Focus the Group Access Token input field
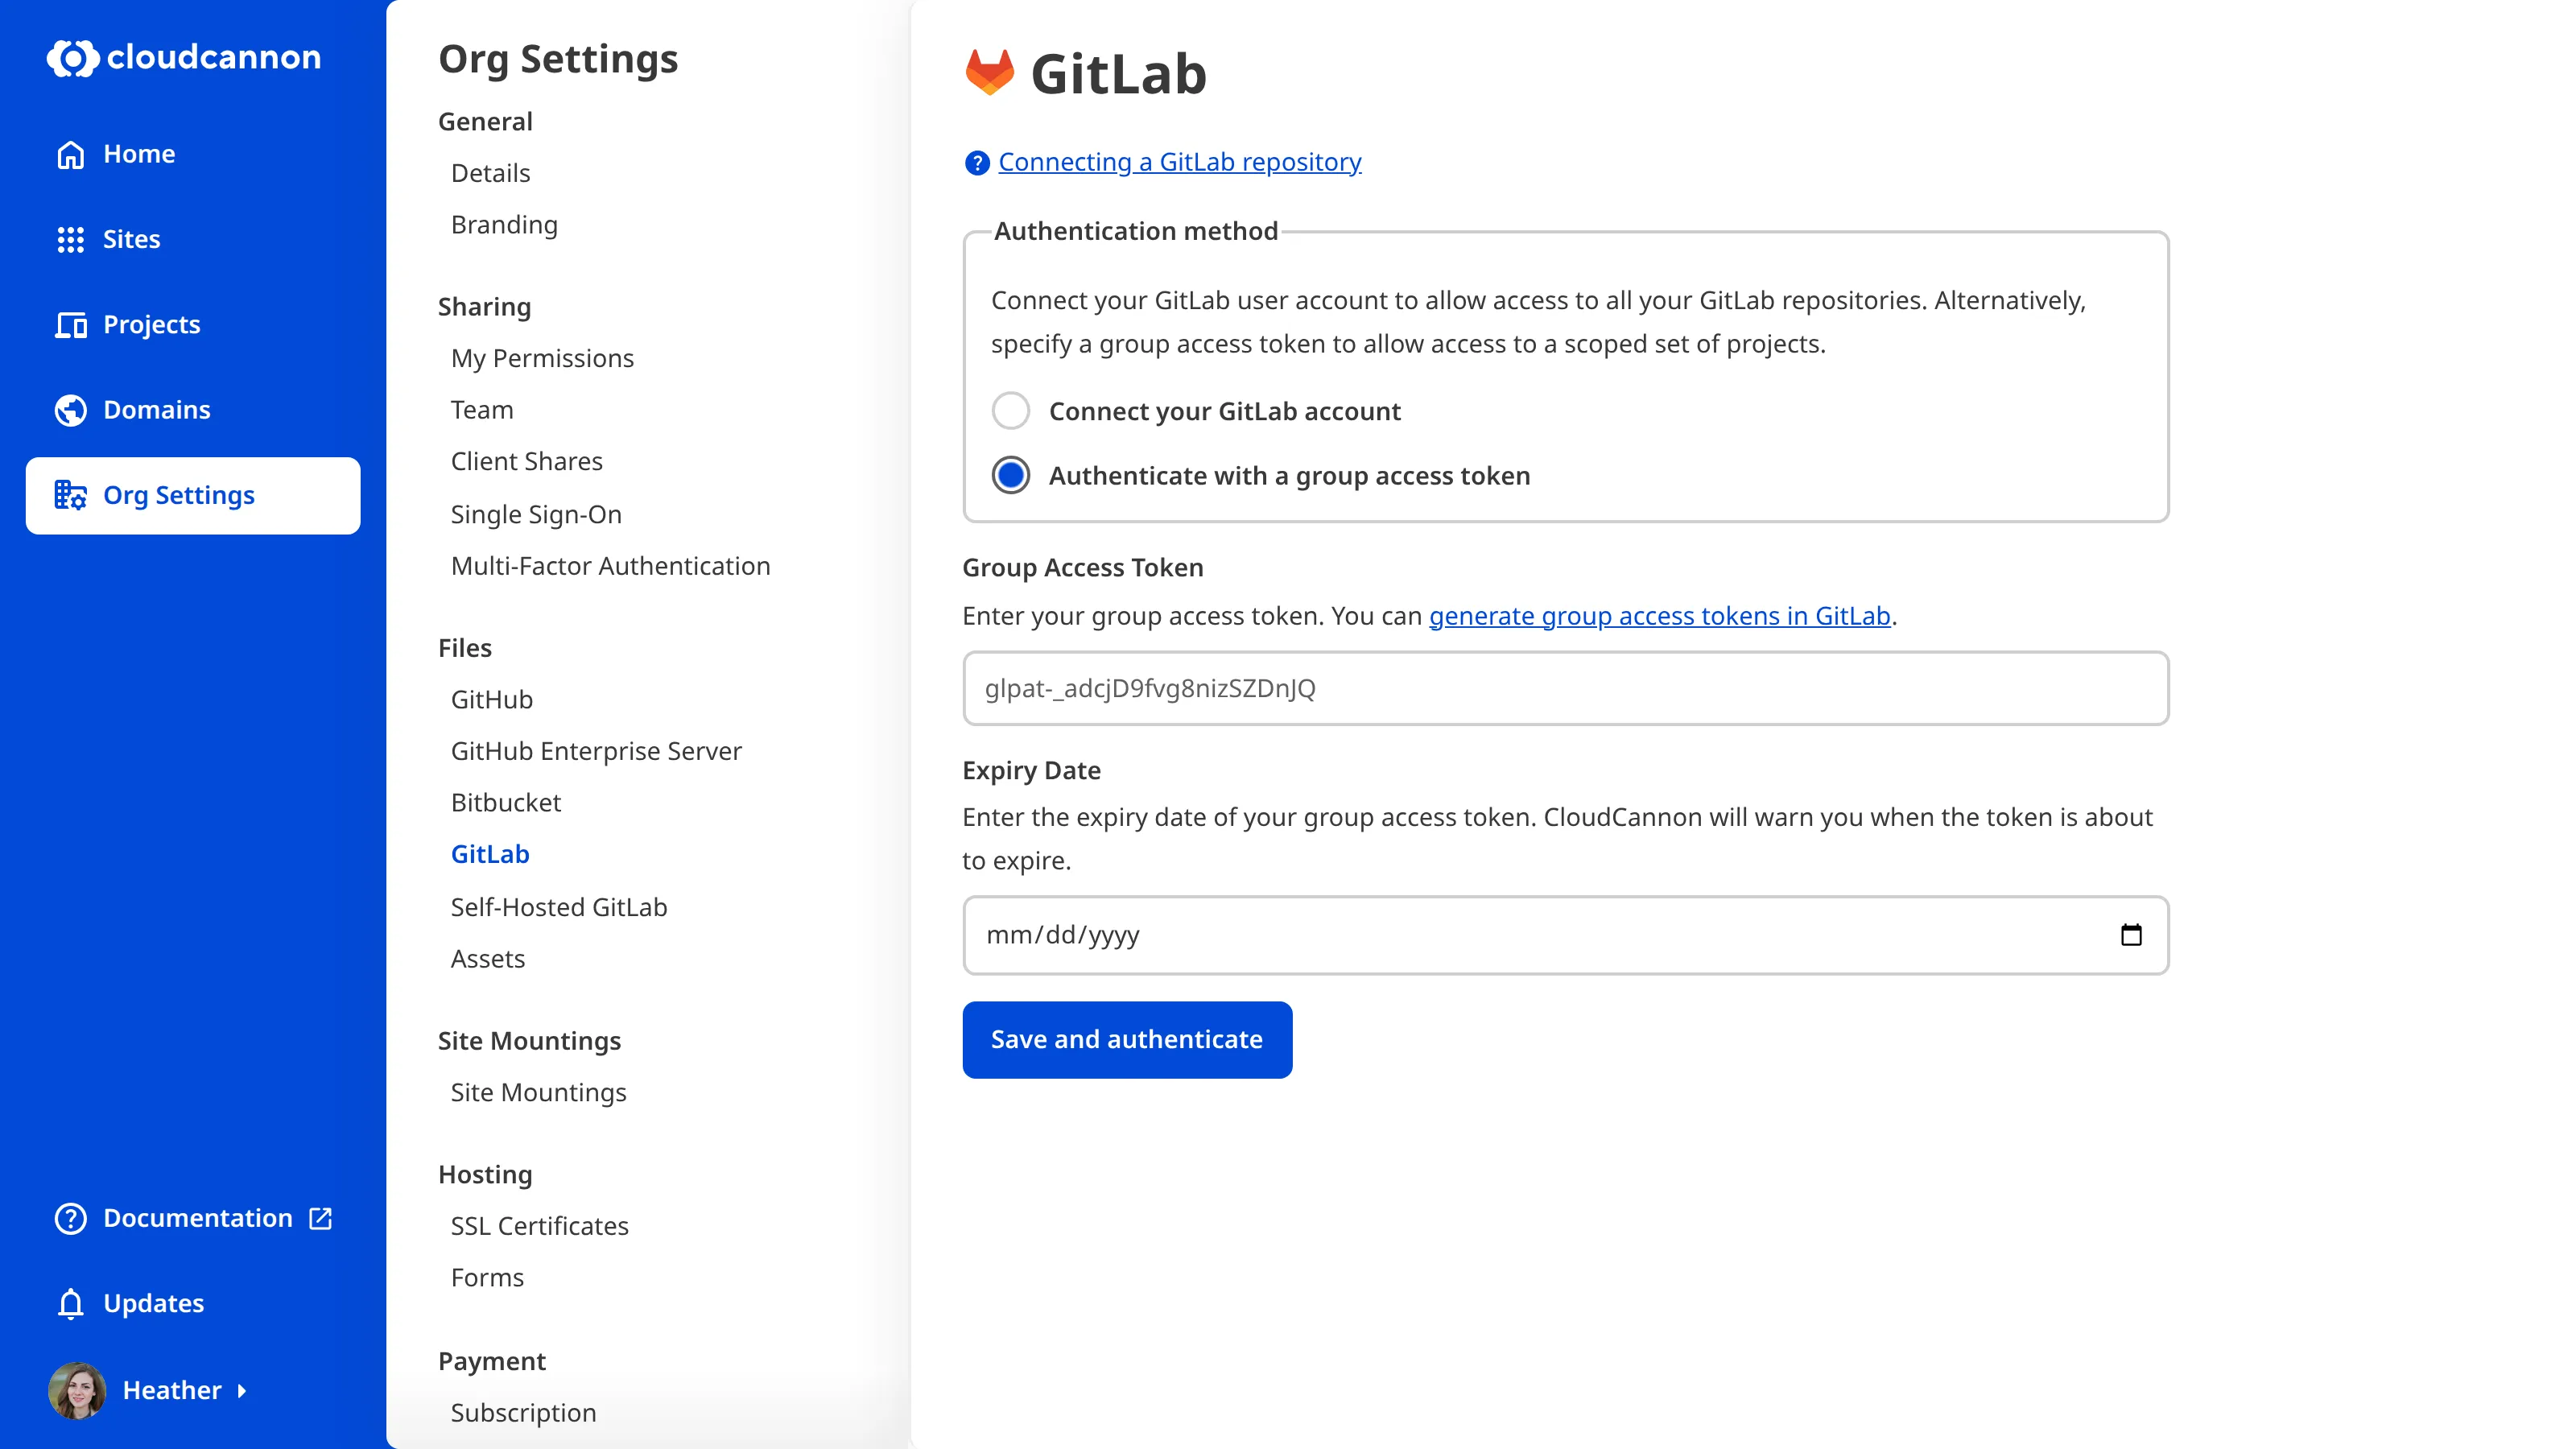 [1565, 688]
